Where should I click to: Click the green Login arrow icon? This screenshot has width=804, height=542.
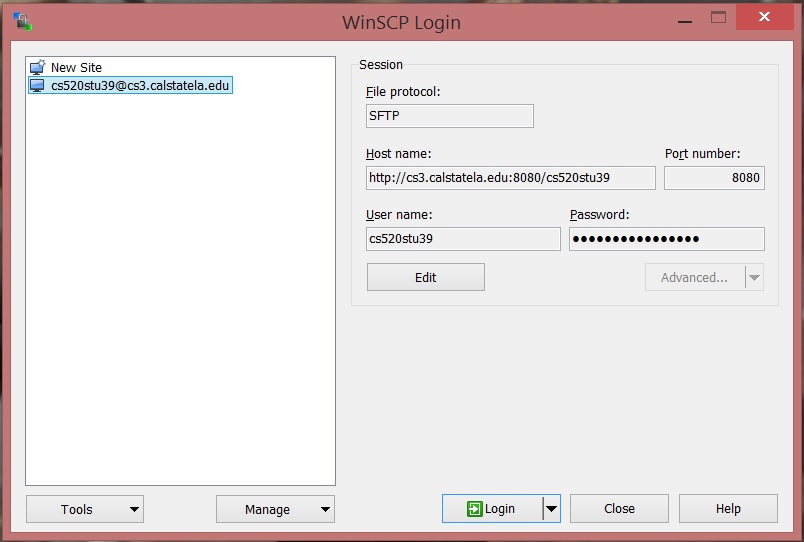474,509
